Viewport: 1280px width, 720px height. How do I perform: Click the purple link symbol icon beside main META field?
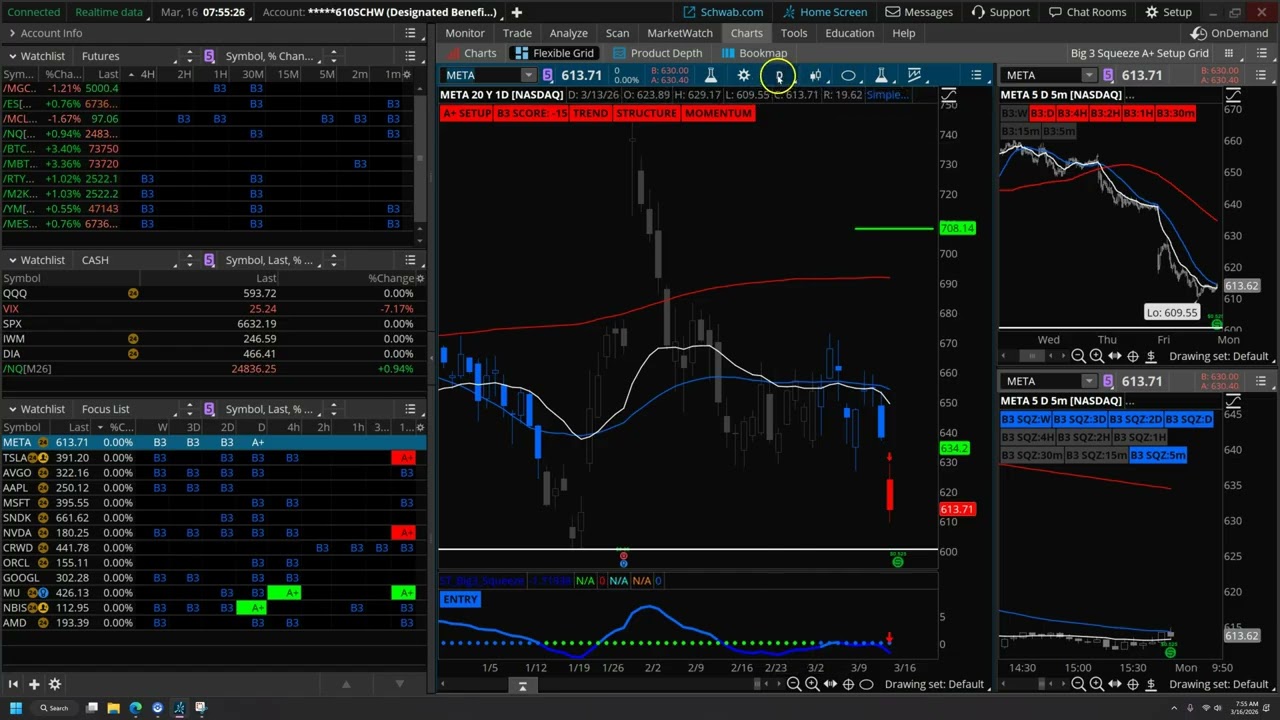(x=547, y=75)
